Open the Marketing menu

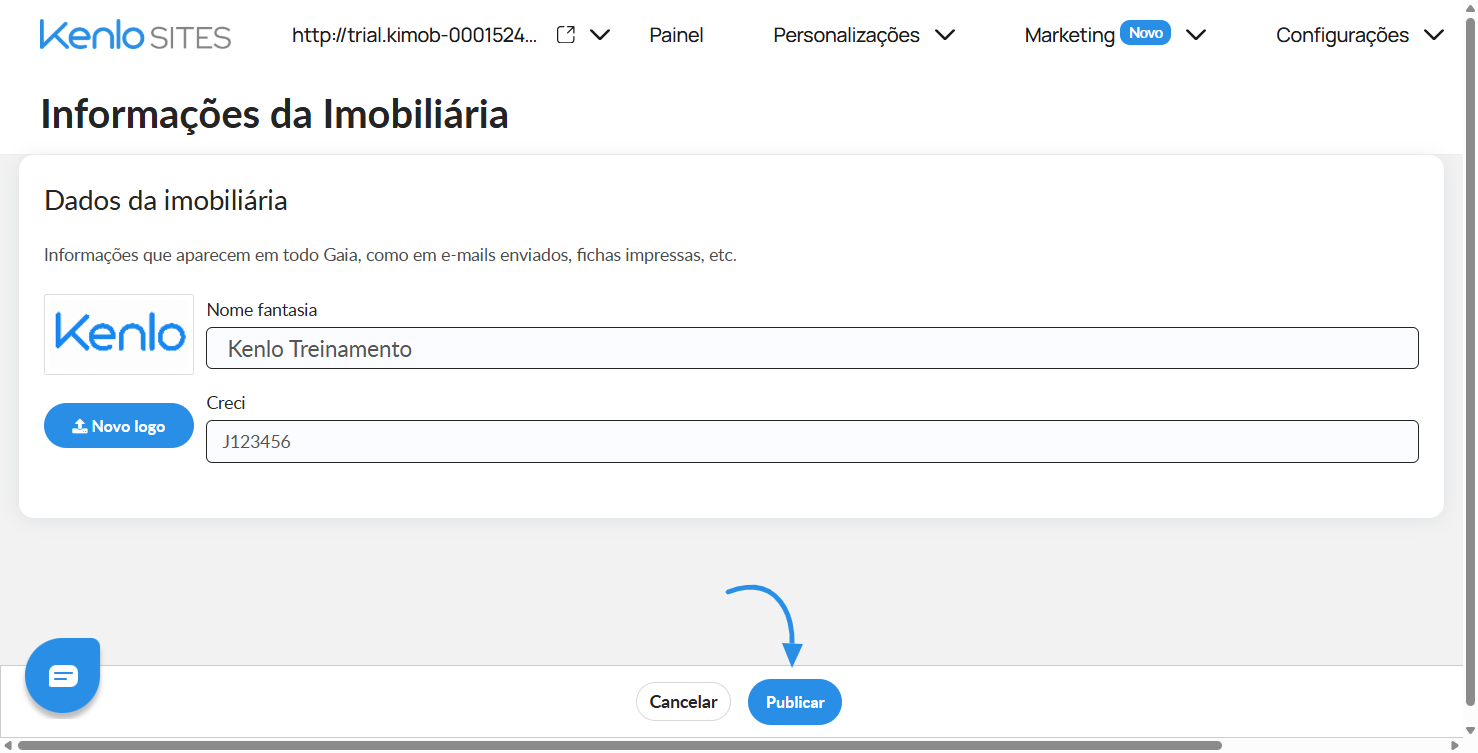(1069, 35)
